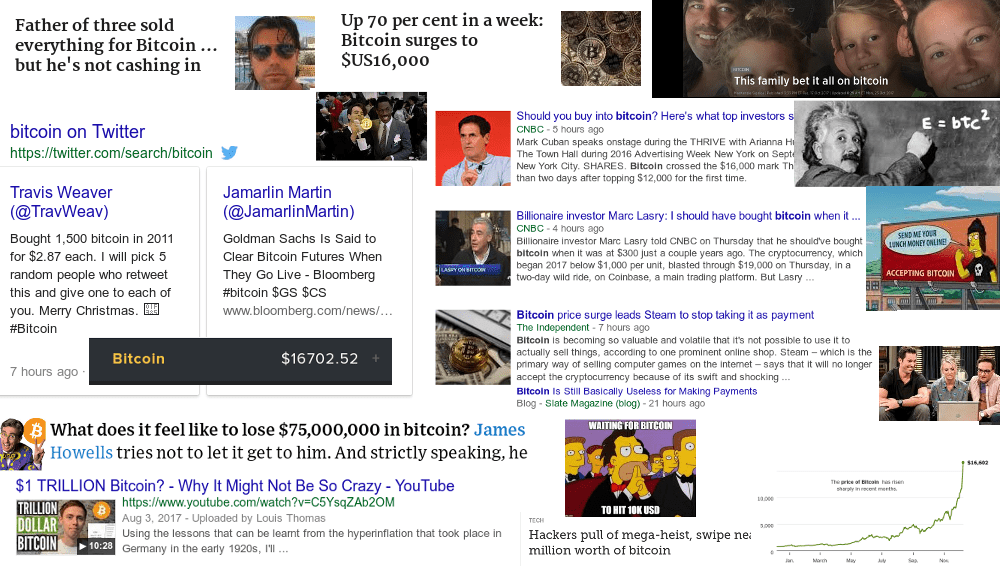Click the orange Bitcoin logo beside James Howells headline
The height and width of the screenshot is (566, 1000).
coord(36,431)
